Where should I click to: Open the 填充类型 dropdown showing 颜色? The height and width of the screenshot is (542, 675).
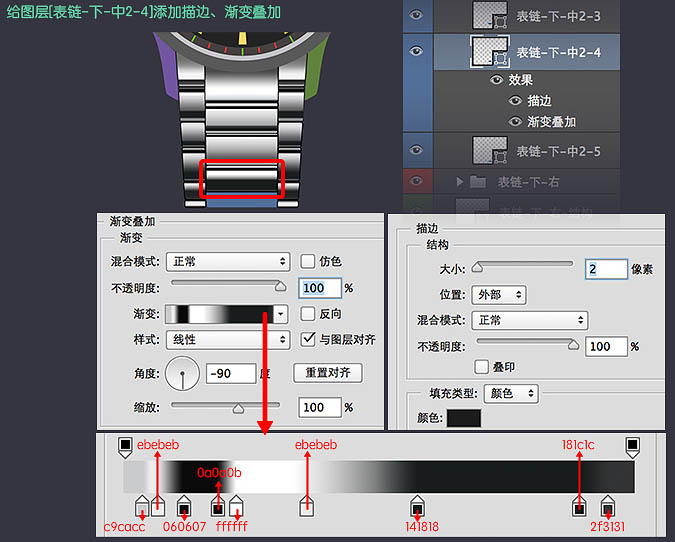(x=511, y=394)
